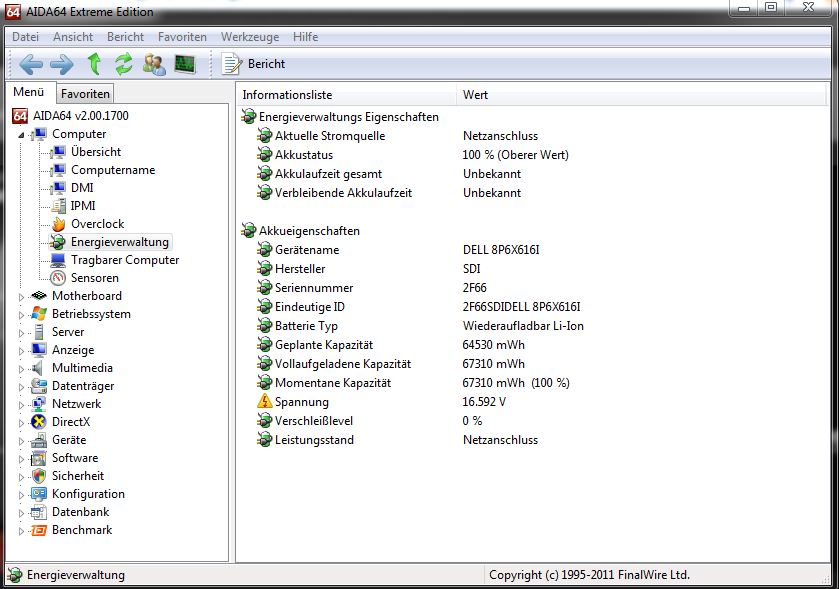This screenshot has width=839, height=589.
Task: Select Energieverwaltung in the tree
Action: 119,242
